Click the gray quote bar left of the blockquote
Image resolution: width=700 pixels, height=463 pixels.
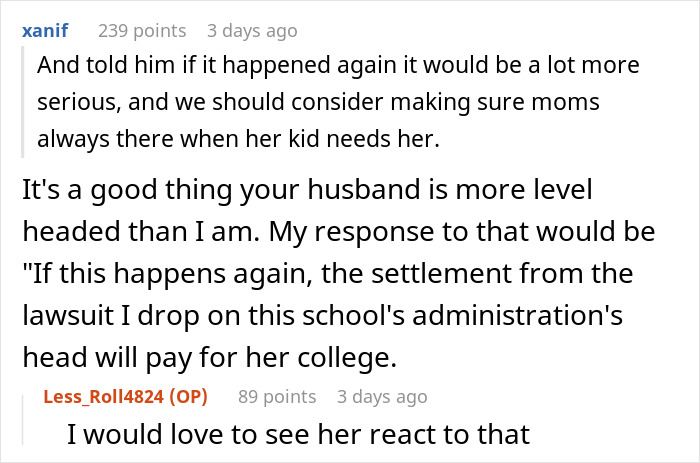[23, 103]
